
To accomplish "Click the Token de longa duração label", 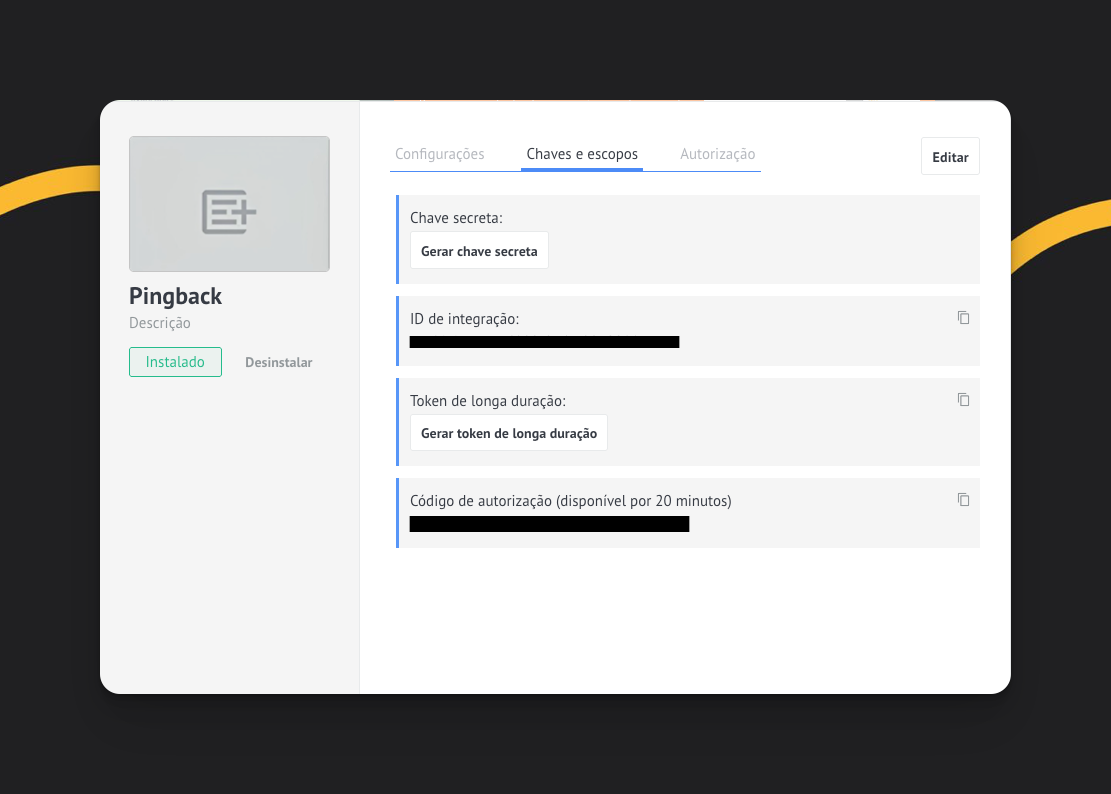I will pos(488,401).
